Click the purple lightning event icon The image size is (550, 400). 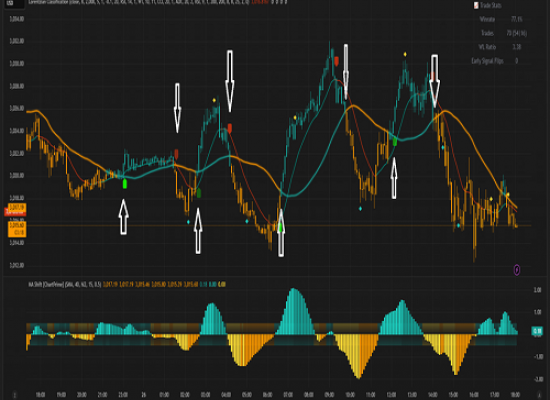point(517,270)
